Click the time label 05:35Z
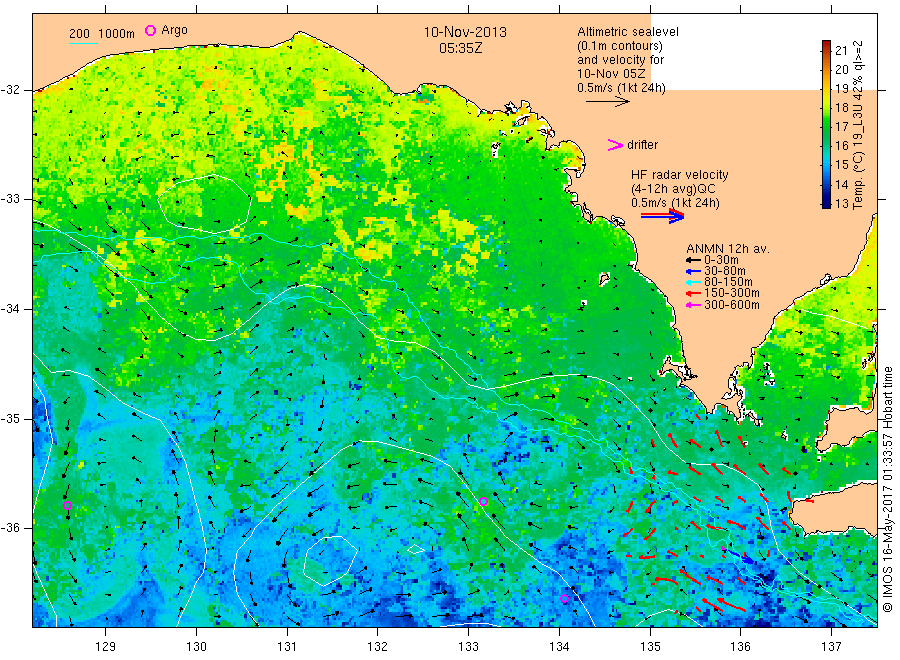900x660 pixels. (460, 48)
